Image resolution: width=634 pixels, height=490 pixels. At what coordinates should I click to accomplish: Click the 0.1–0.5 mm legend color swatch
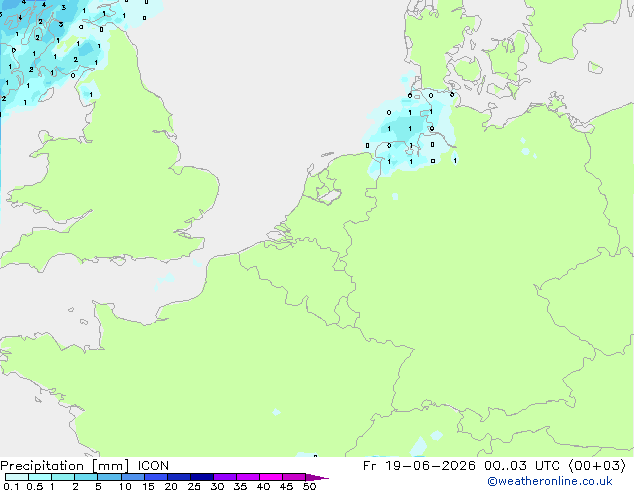[17, 477]
